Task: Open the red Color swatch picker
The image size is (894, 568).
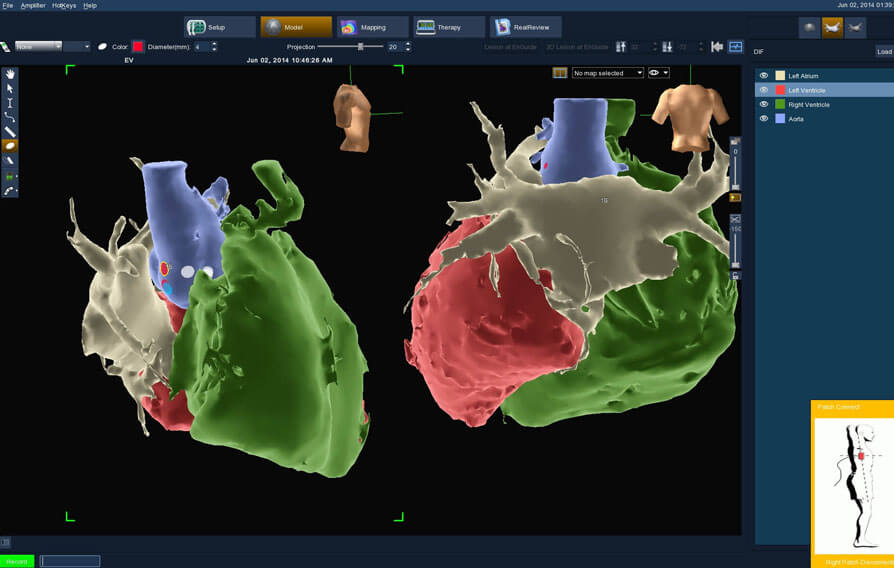Action: (138, 46)
